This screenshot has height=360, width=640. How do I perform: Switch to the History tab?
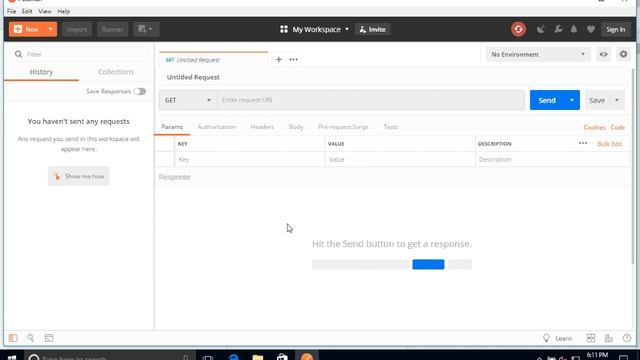click(41, 72)
